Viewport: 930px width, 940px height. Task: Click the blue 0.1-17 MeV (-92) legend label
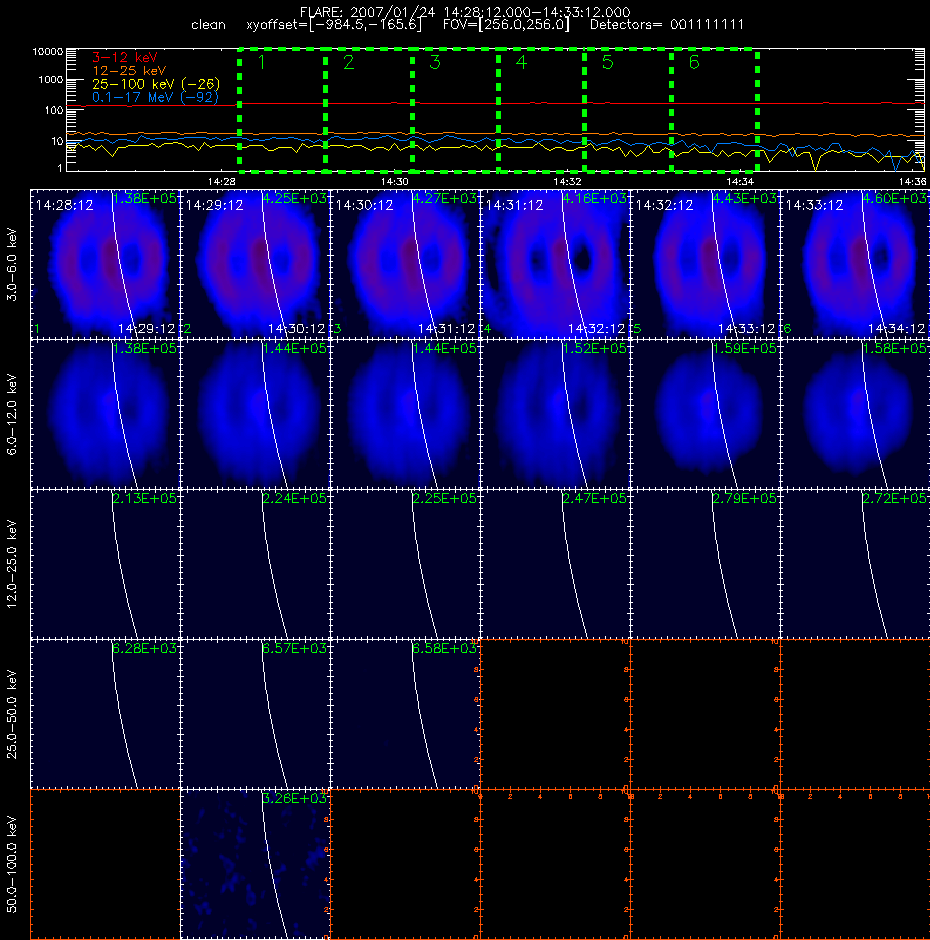click(155, 97)
